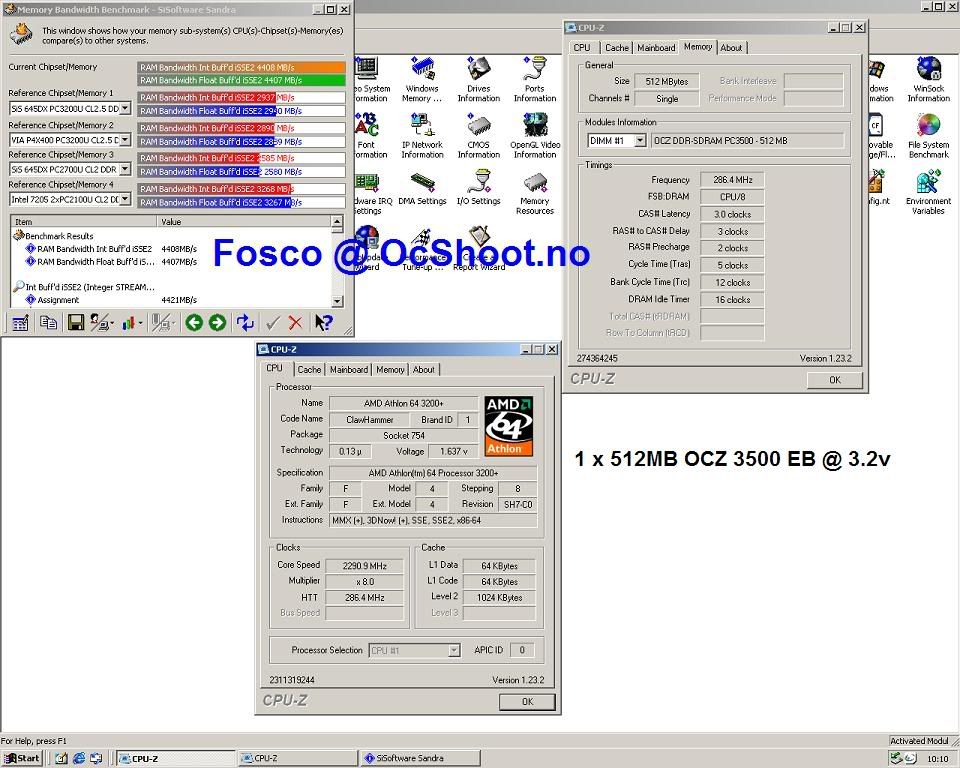Switch to Mainboard tab in CPU-Z memory window
The image size is (960, 768).
coord(656,48)
